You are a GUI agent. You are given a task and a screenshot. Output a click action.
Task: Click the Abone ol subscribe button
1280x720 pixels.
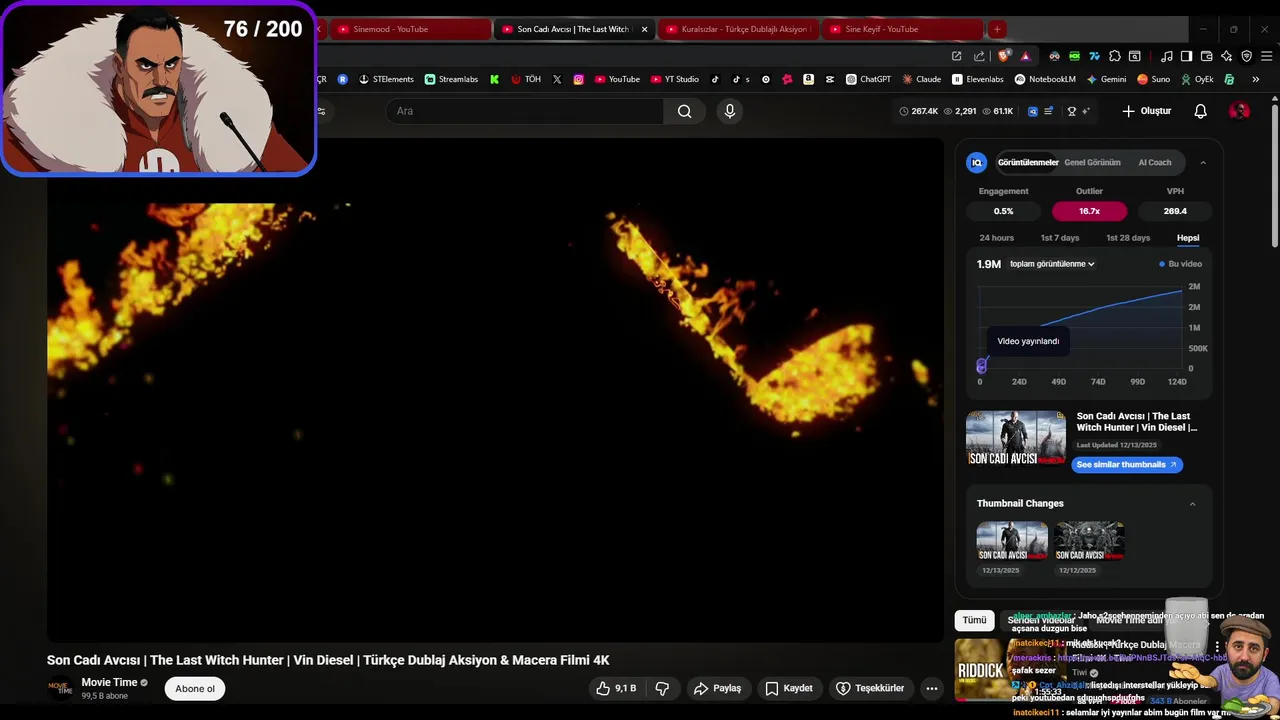coord(195,688)
